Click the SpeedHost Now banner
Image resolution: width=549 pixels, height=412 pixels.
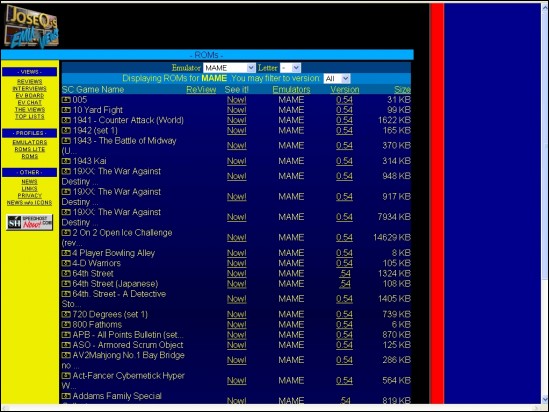[x=30, y=222]
